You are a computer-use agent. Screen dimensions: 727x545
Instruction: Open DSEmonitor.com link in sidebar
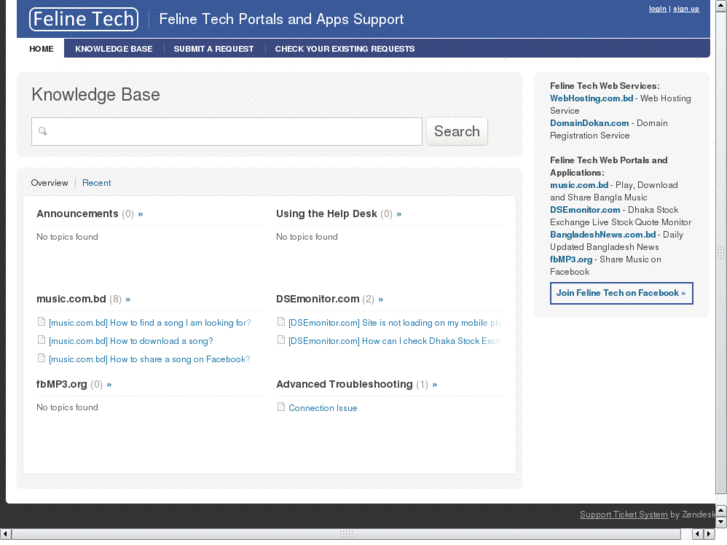click(x=585, y=210)
